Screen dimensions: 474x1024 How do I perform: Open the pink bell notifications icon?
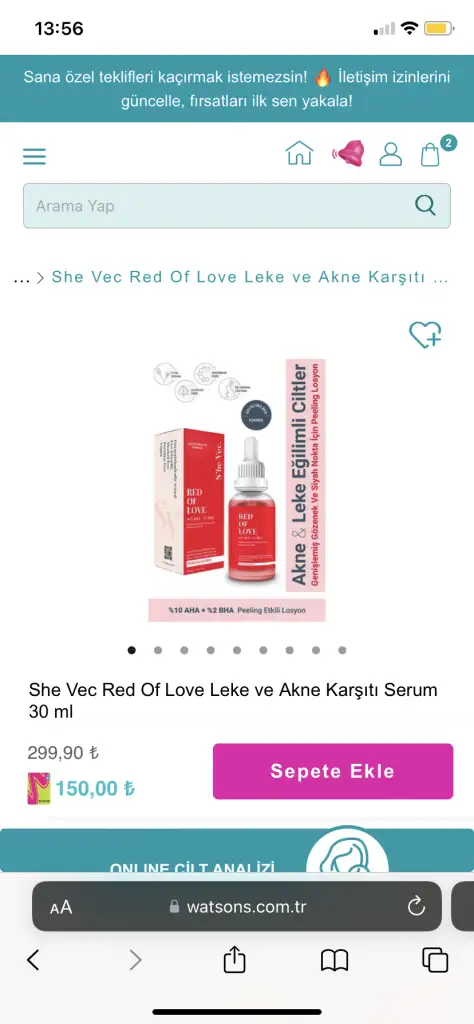[x=347, y=154]
